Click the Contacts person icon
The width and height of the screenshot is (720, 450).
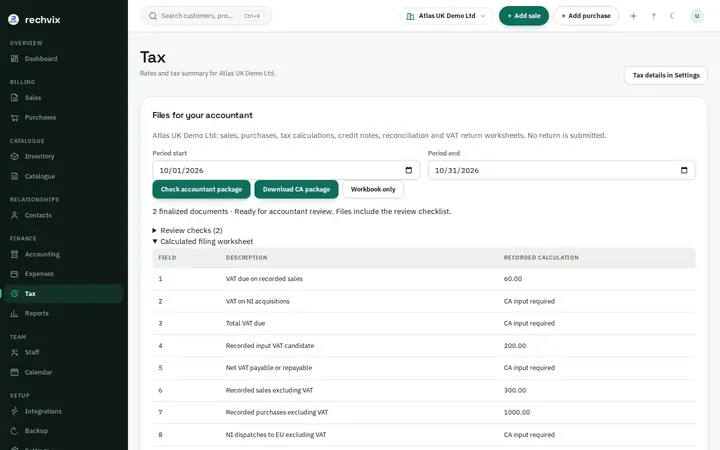coord(15,215)
